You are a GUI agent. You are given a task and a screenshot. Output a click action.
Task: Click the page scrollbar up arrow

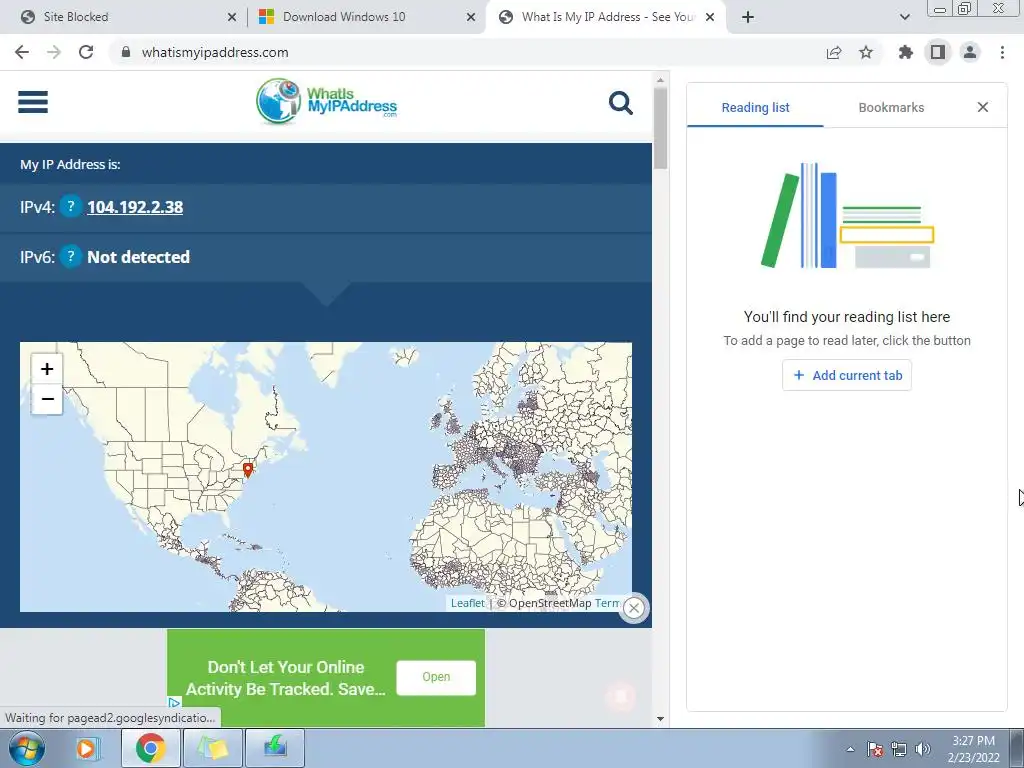point(660,80)
